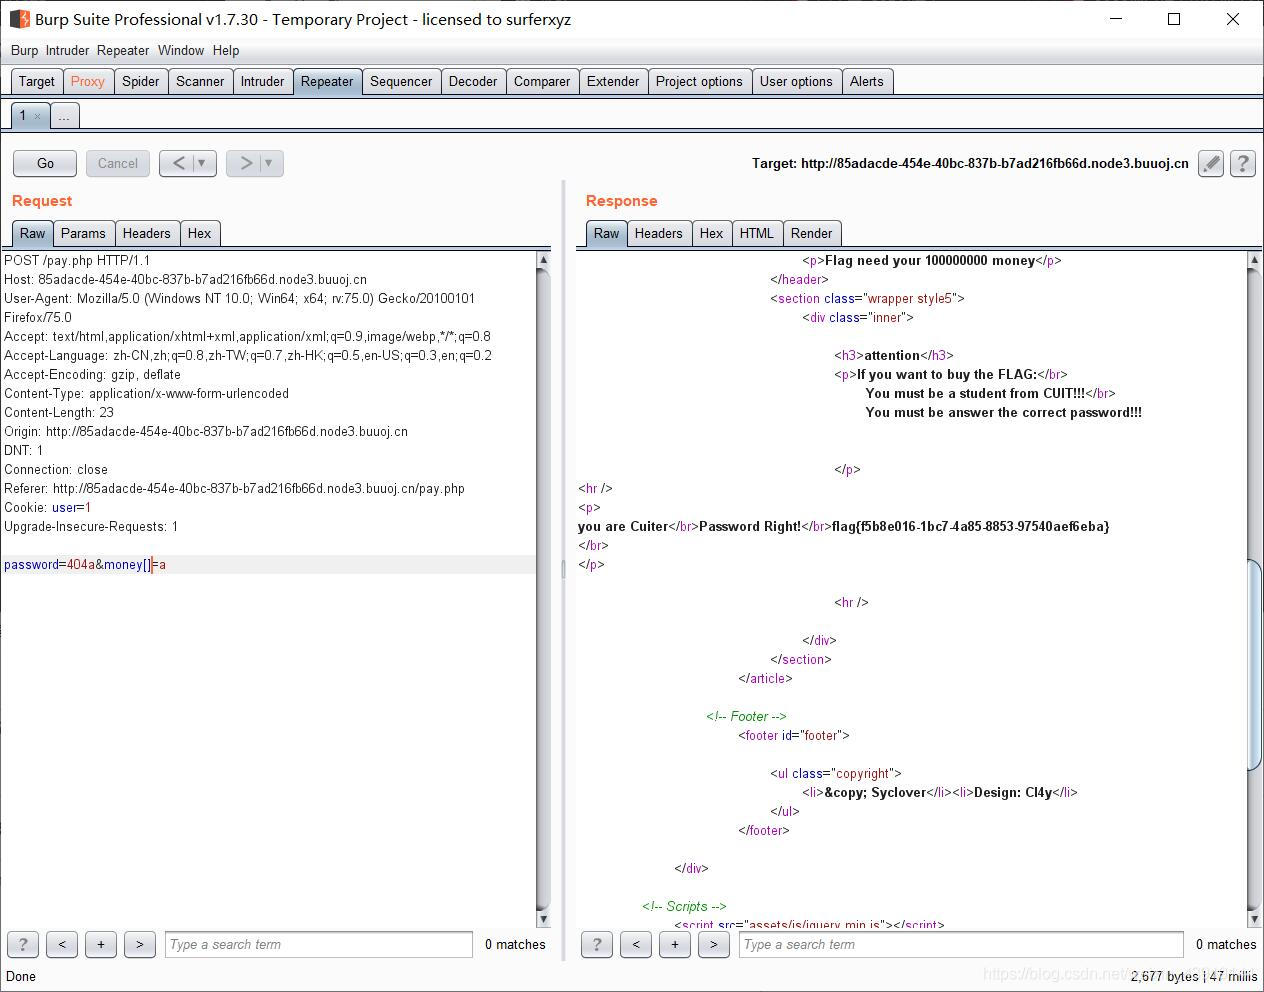
Task: Switch to the Intruder tab
Action: [x=262, y=81]
